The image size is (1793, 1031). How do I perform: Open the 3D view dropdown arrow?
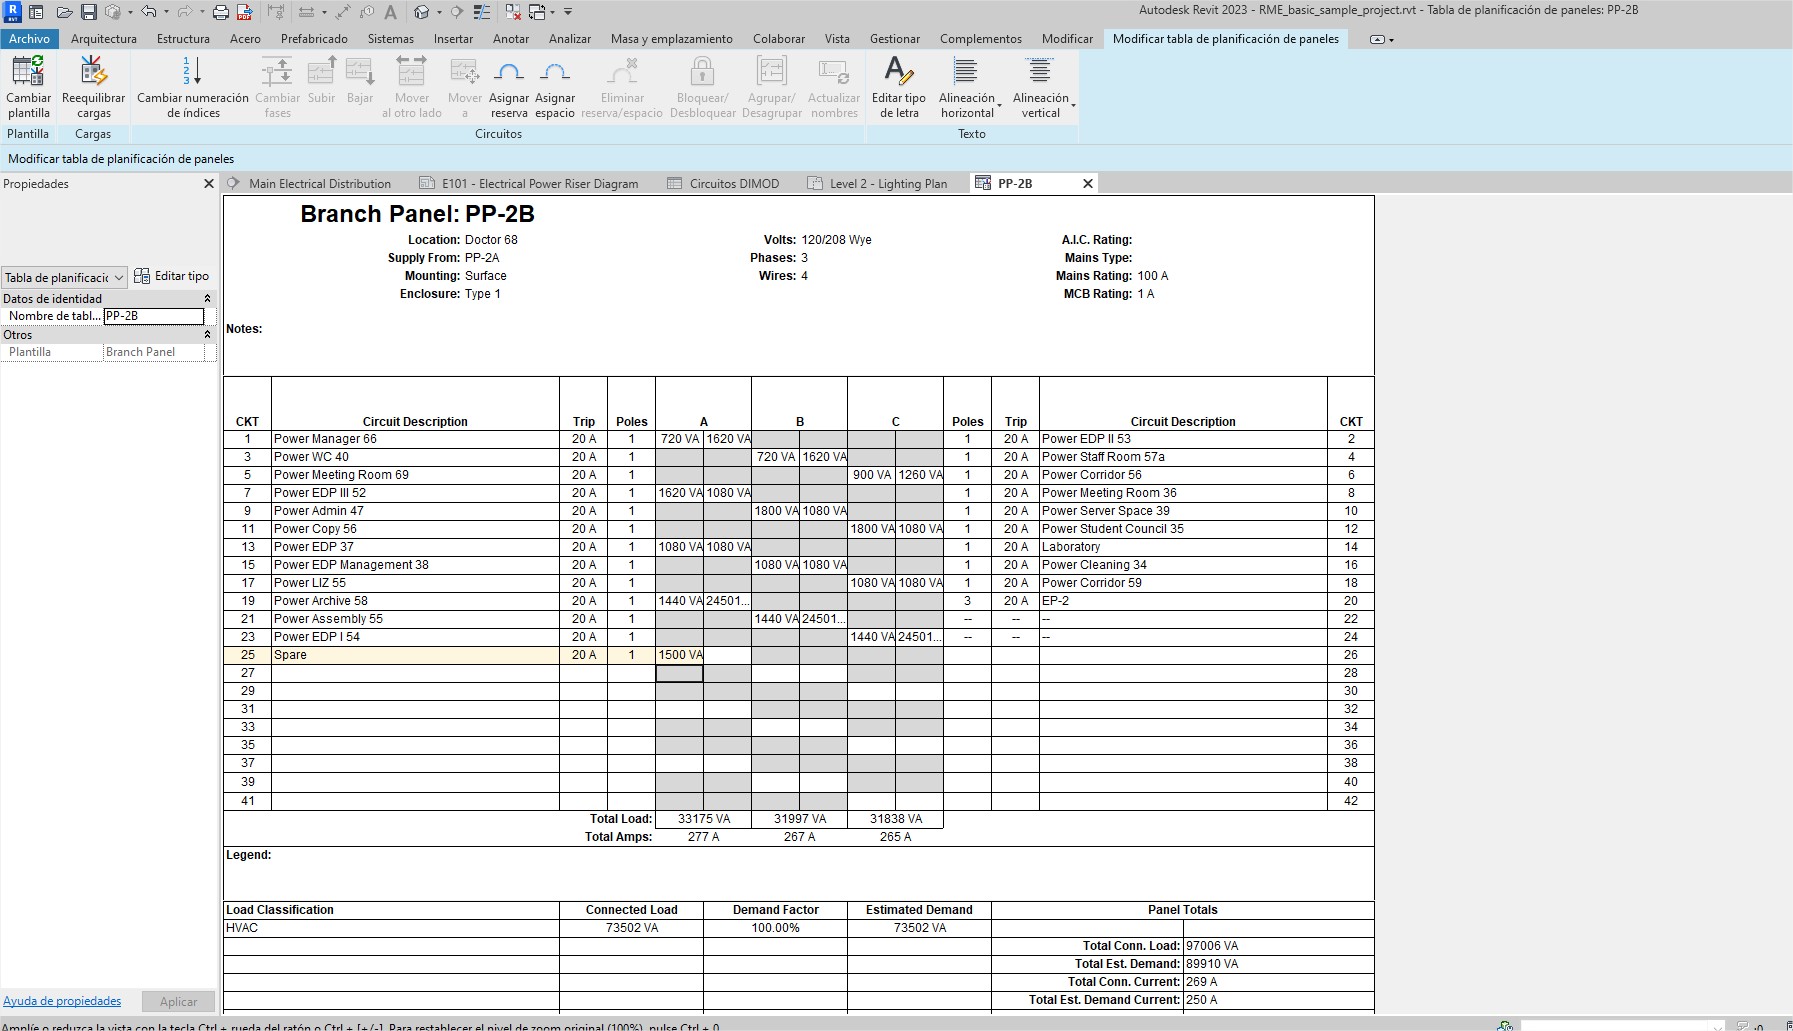point(439,12)
